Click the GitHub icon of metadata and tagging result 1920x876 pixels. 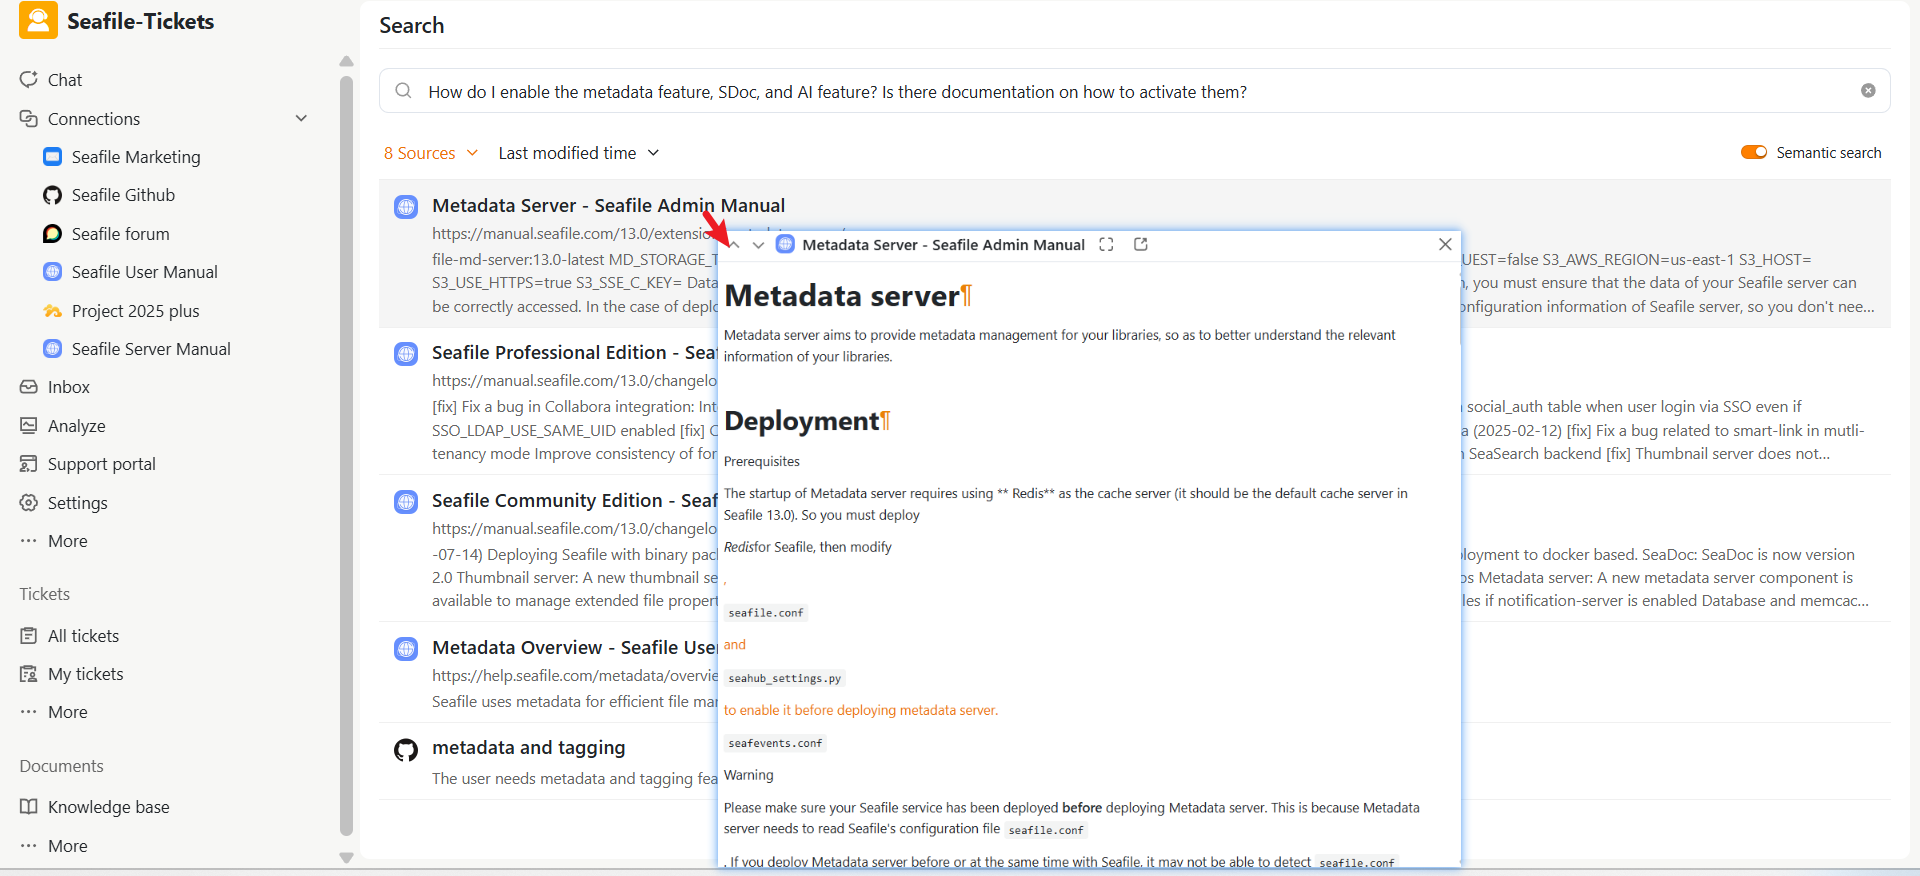[x=406, y=750]
